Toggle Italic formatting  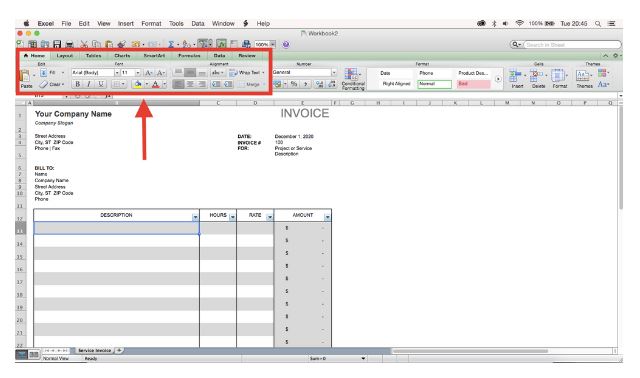pyautogui.click(x=89, y=84)
